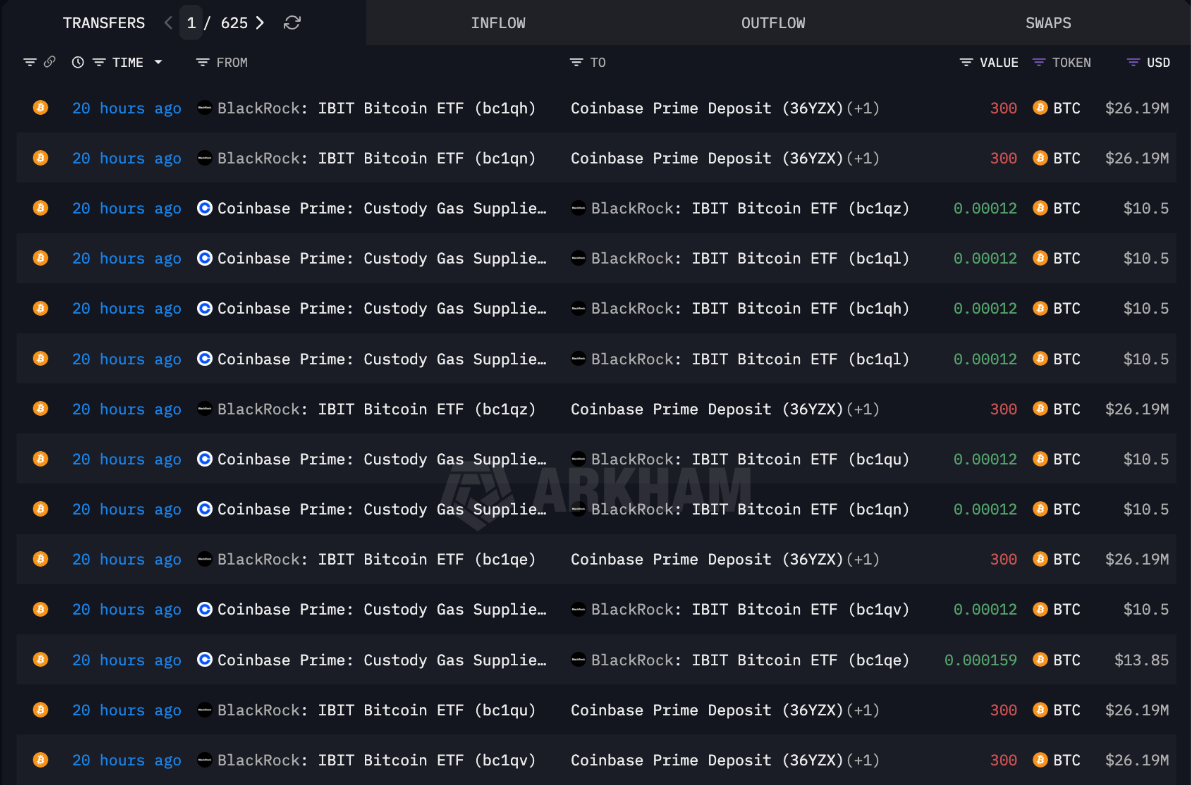Screen dimensions: 1191x785
Task: Click the current page number field
Action: 191,23
